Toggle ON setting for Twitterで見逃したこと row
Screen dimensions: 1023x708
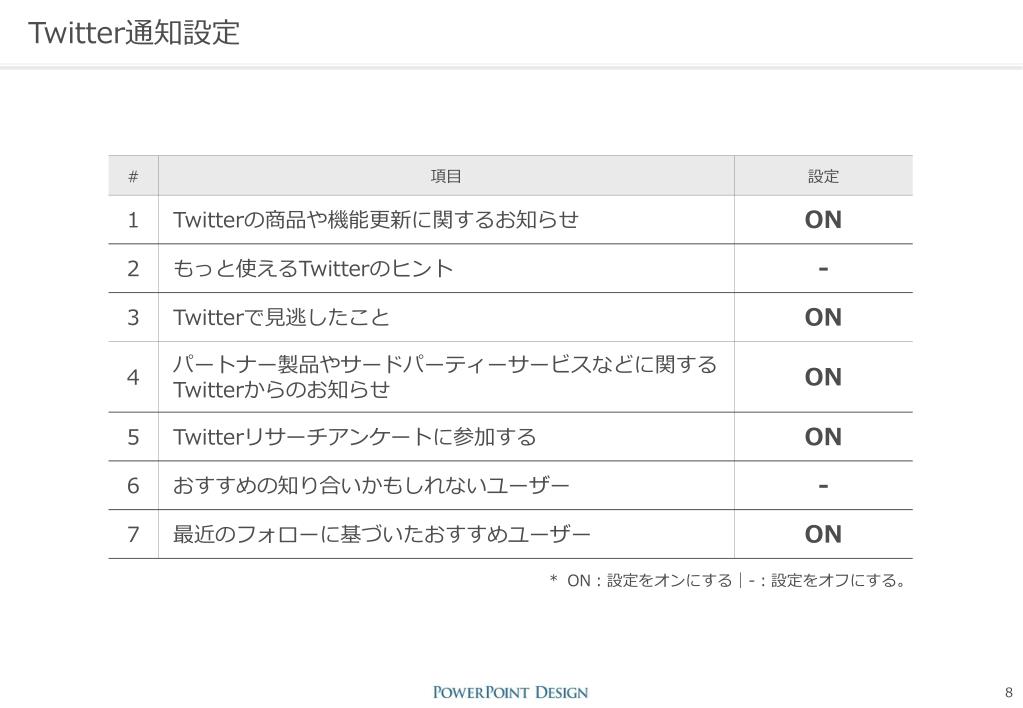click(x=823, y=317)
